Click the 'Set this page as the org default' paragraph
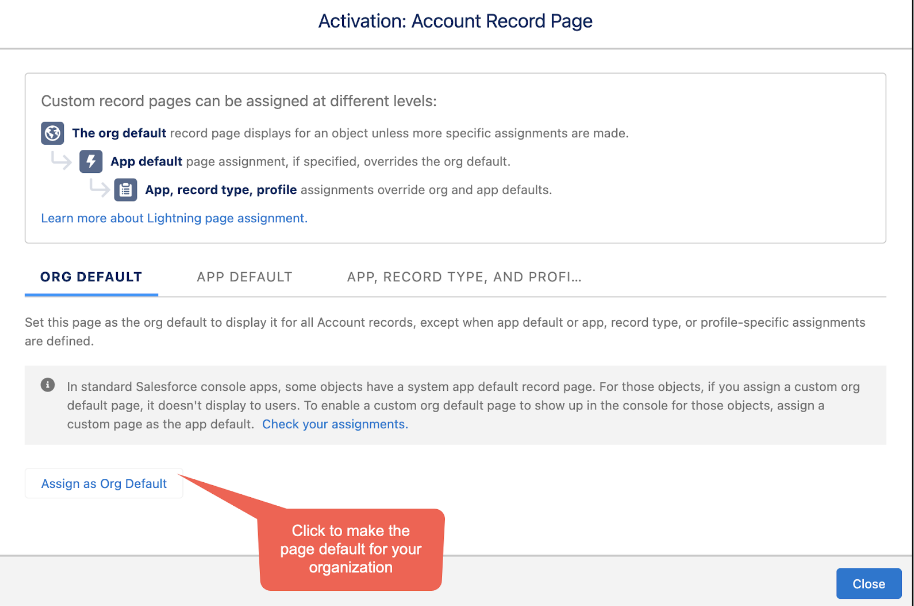The height and width of the screenshot is (606, 914). click(445, 332)
